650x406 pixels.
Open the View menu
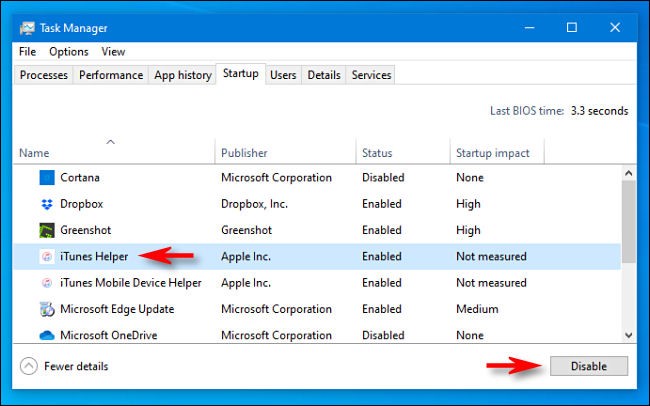click(113, 52)
